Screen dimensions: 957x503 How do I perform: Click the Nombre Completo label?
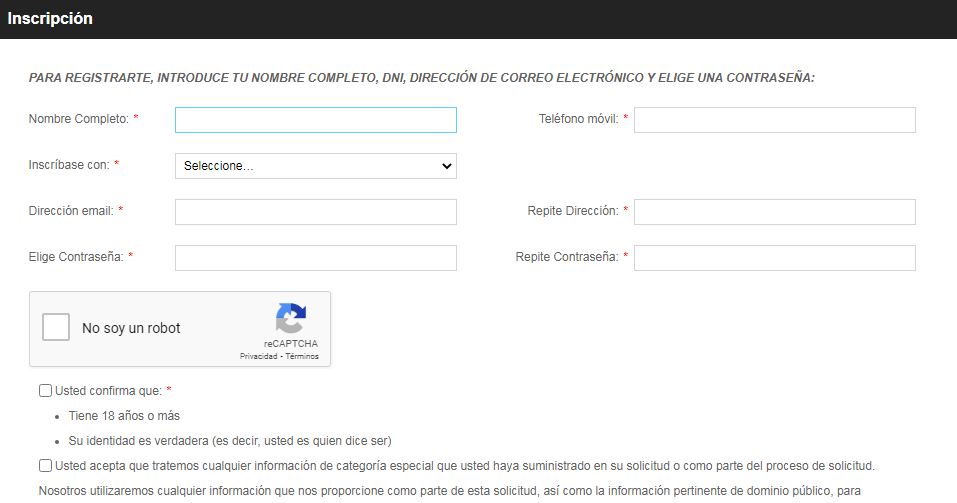[x=78, y=119]
